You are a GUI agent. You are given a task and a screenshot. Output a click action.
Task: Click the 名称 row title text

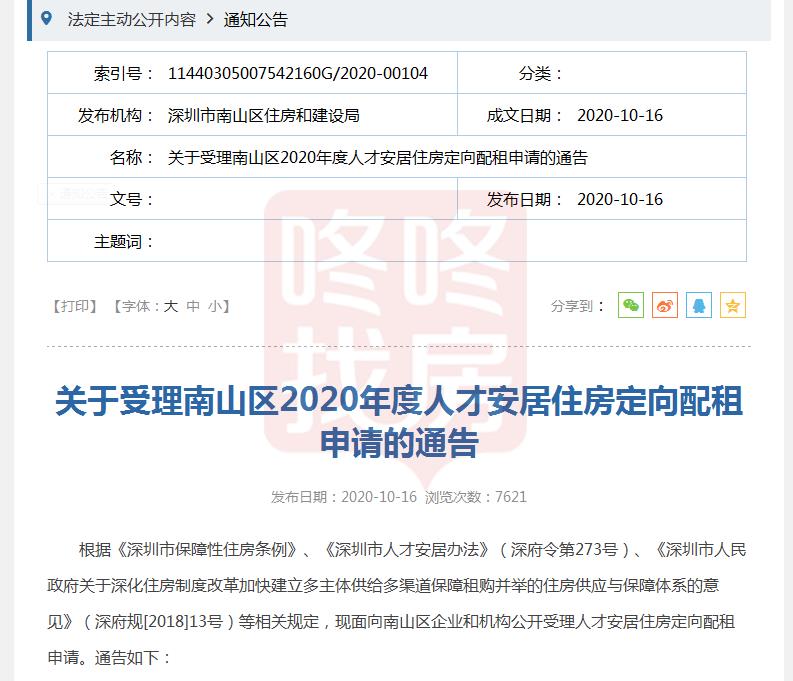point(377,157)
